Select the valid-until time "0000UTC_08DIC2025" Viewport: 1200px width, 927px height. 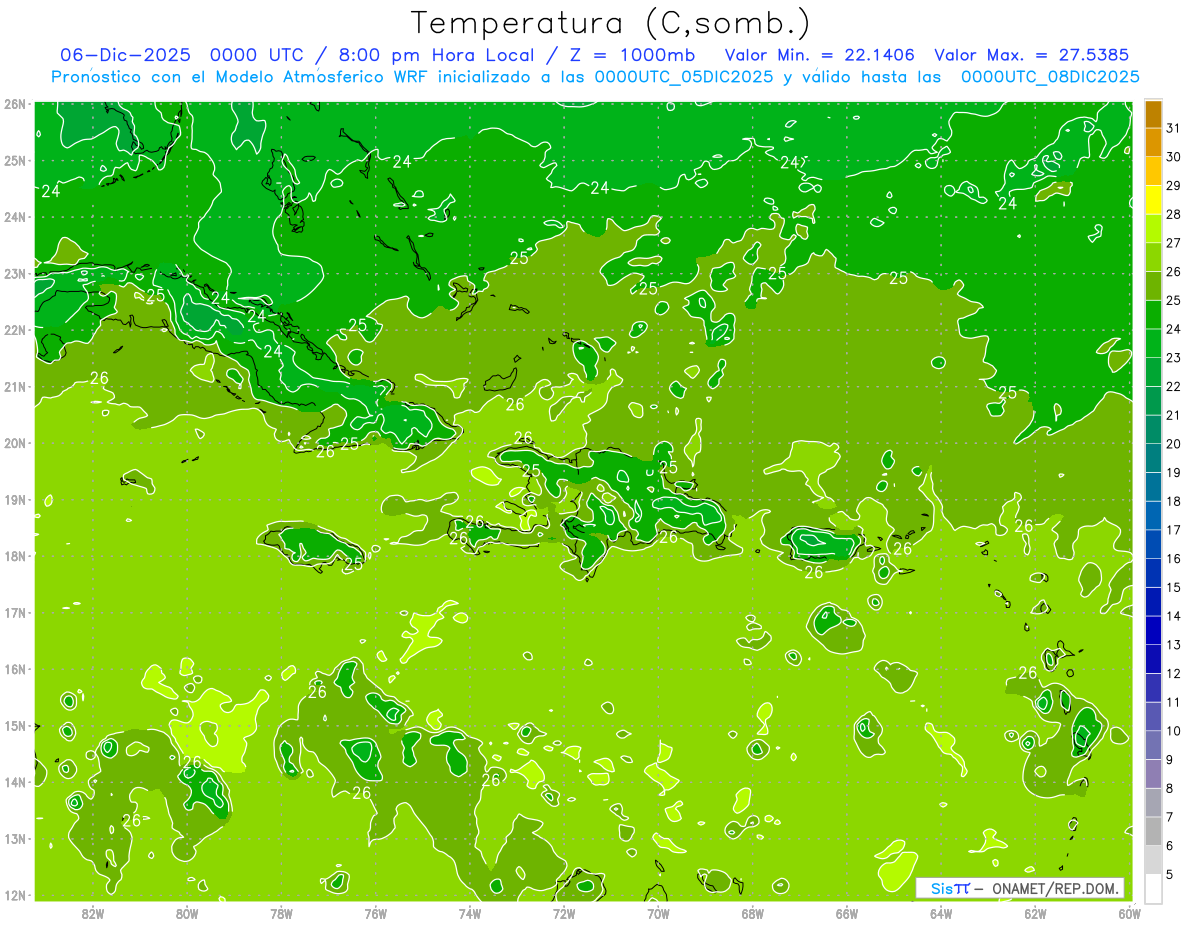click(1050, 76)
